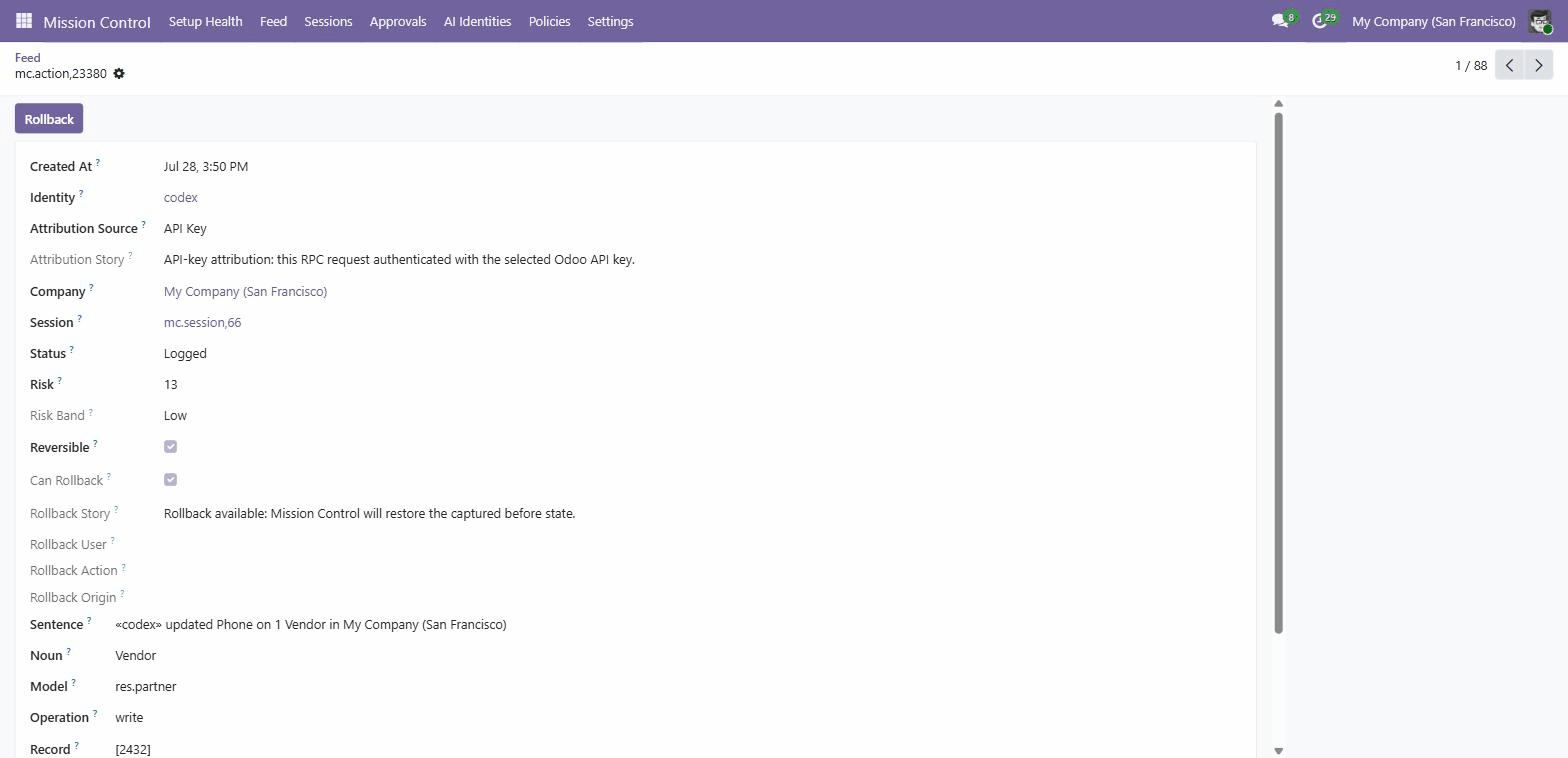
Task: Click the Status value Logged
Action: [185, 353]
